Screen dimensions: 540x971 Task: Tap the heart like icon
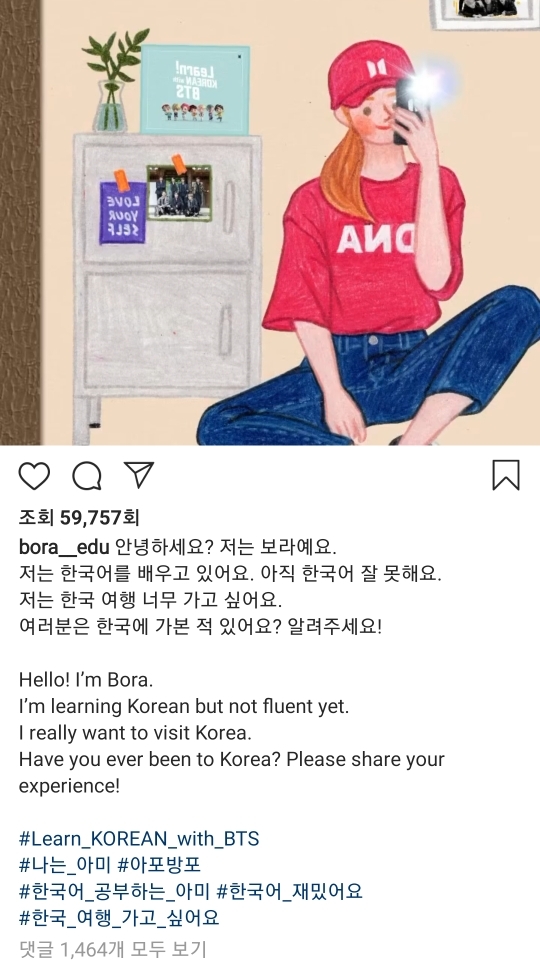click(x=33, y=476)
